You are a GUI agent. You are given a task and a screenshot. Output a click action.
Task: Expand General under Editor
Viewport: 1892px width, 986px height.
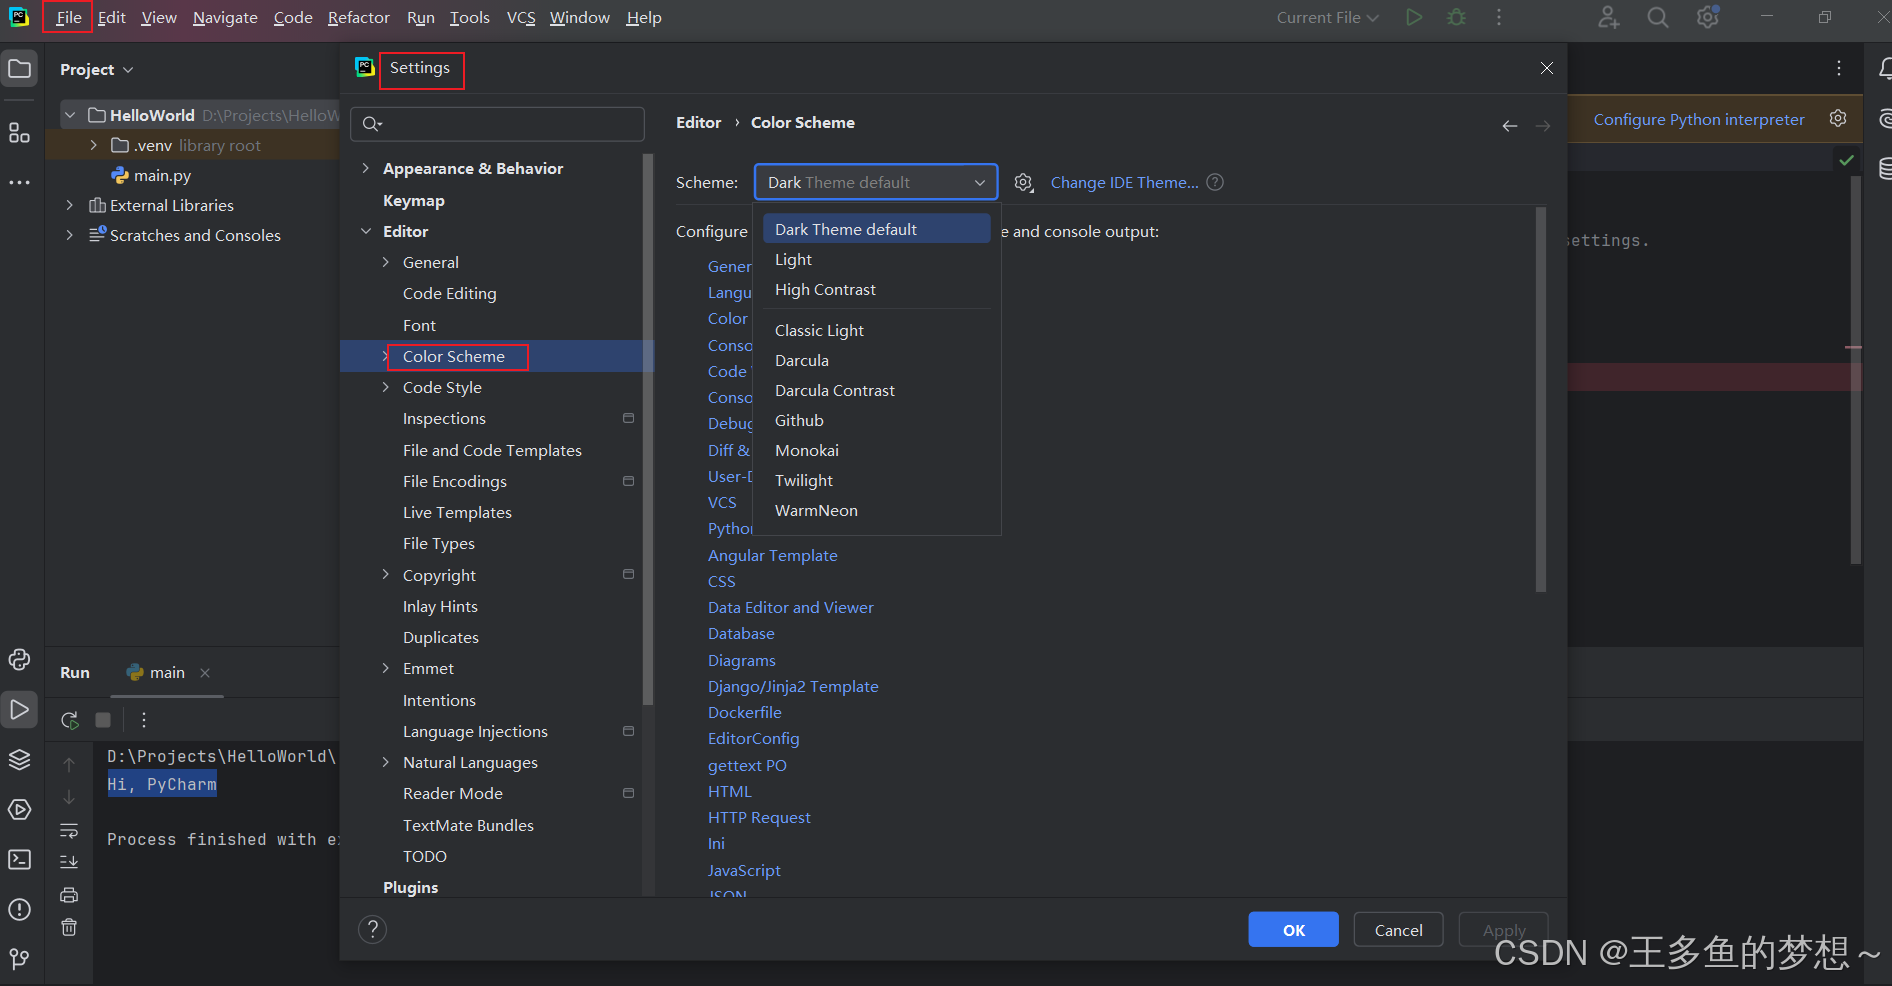386,262
